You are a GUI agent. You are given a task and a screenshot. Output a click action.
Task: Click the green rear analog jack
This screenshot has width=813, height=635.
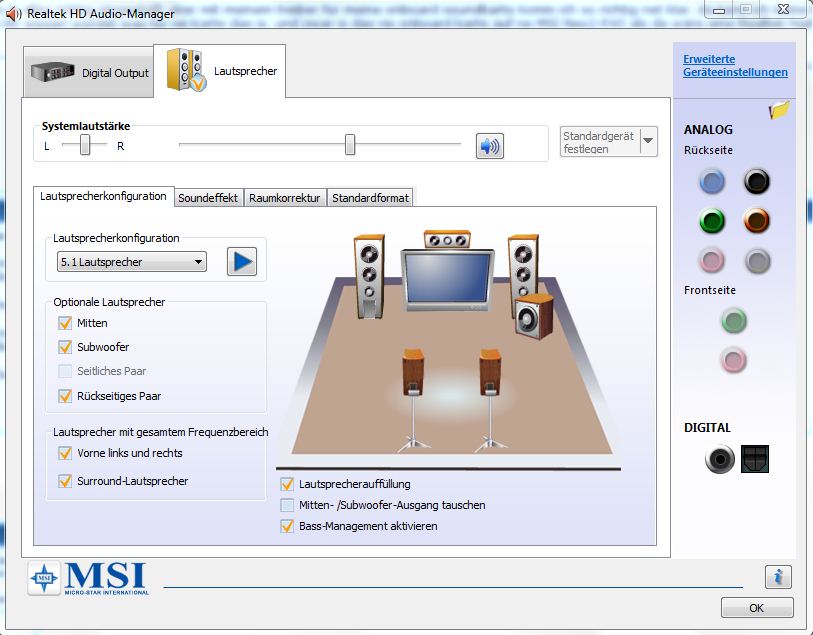point(712,221)
